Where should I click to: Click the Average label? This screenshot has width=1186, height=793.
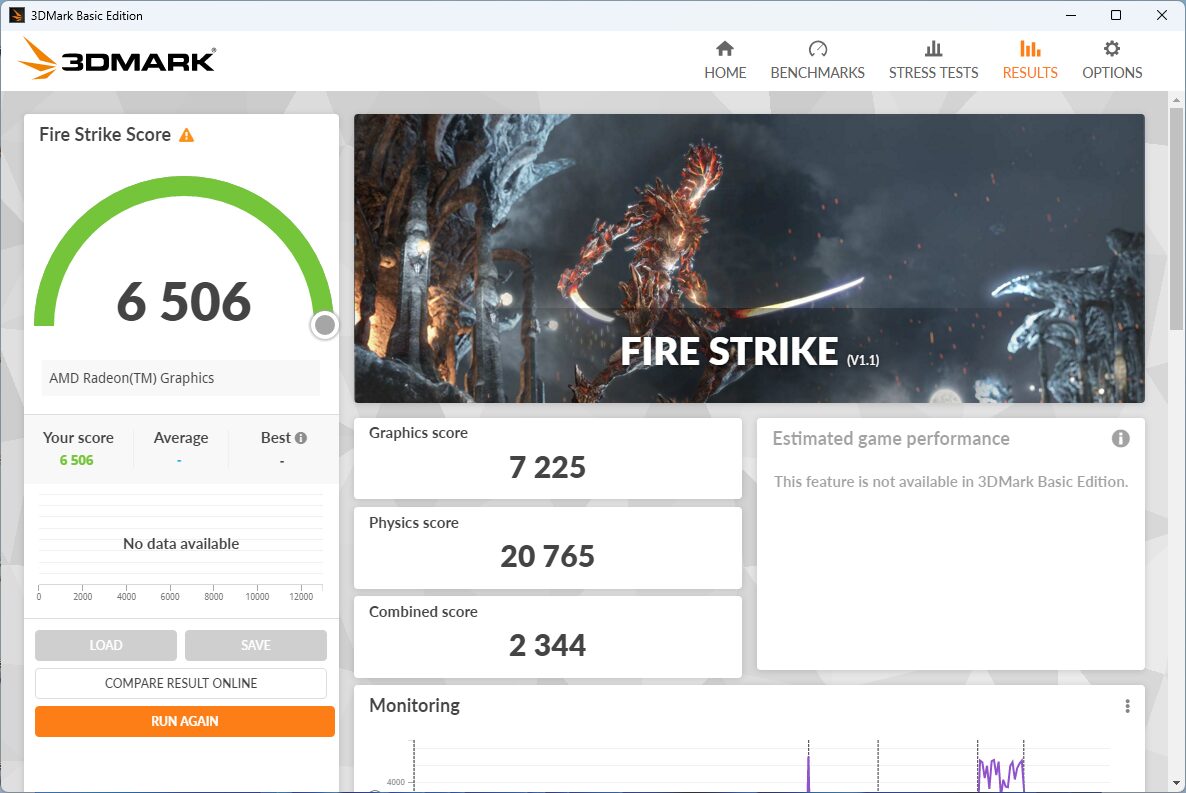point(181,438)
